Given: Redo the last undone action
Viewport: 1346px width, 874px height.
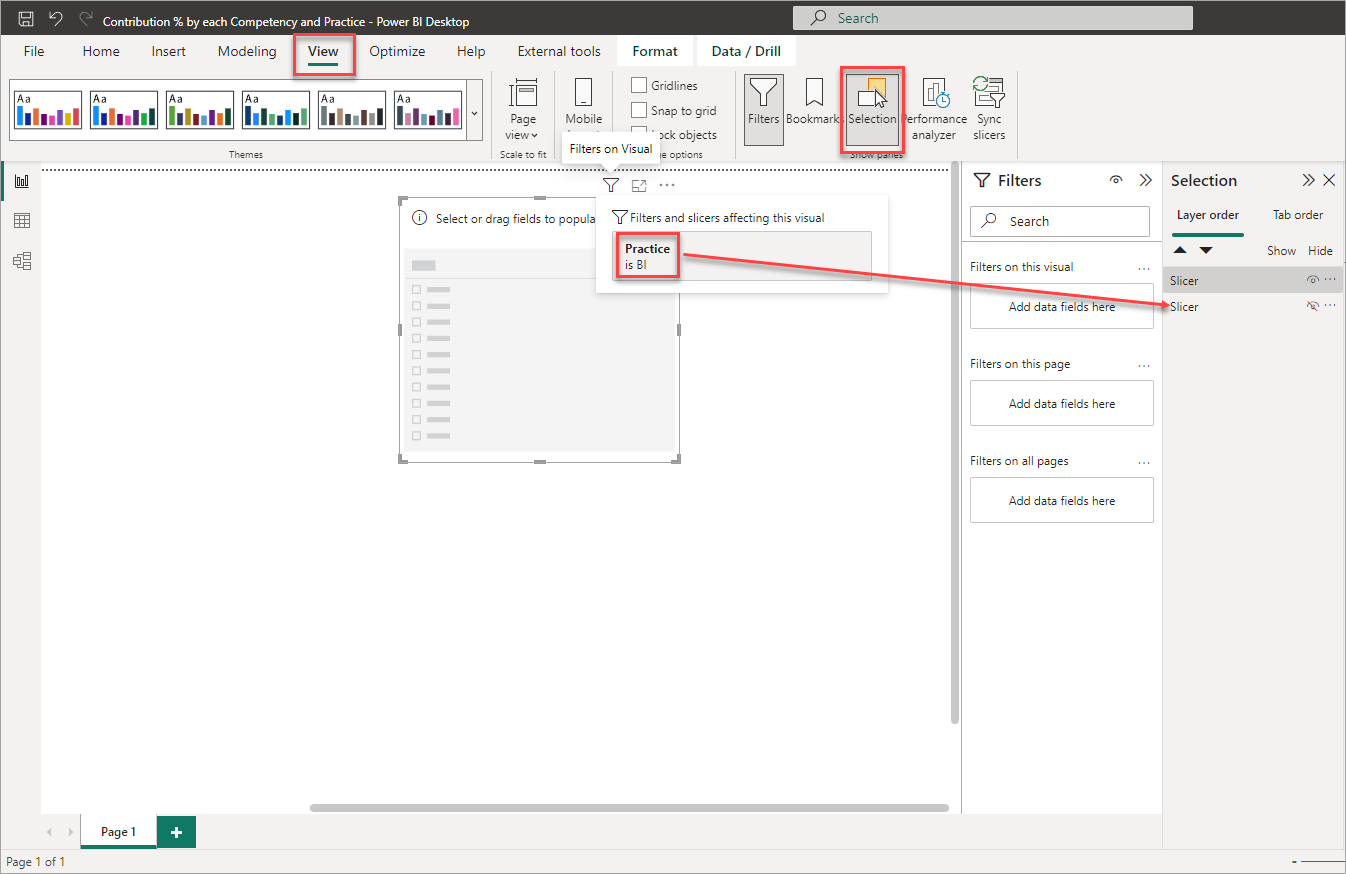Looking at the screenshot, I should (x=86, y=19).
